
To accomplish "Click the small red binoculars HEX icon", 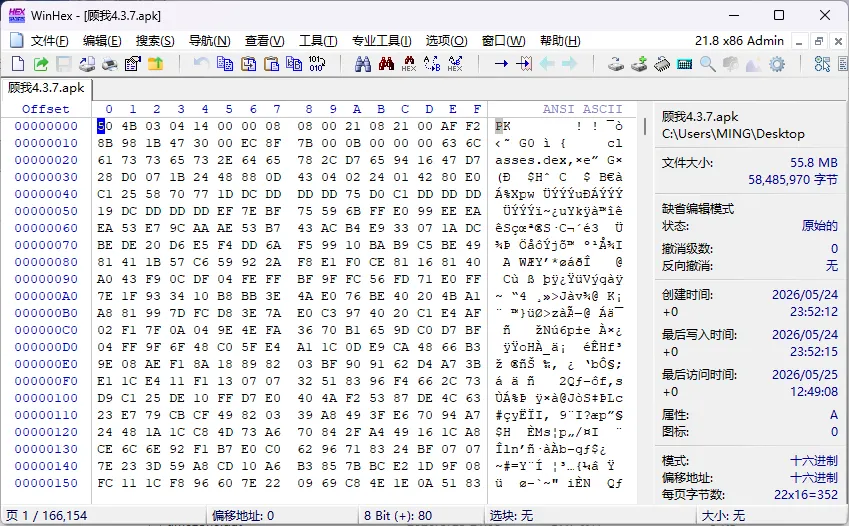I will (409, 64).
